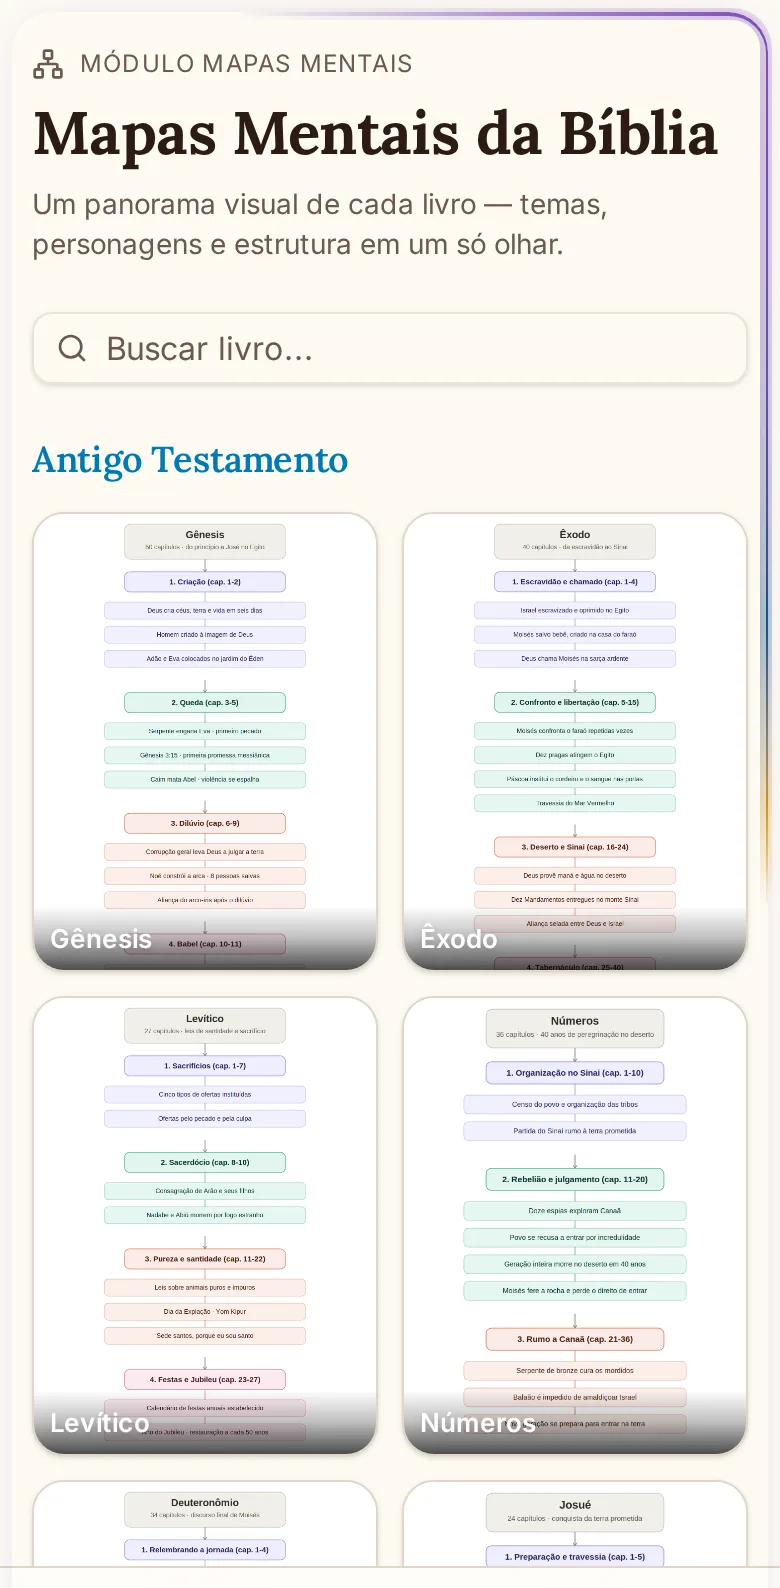Open the Êxodo mind map card
The image size is (780, 1588).
pos(575,741)
